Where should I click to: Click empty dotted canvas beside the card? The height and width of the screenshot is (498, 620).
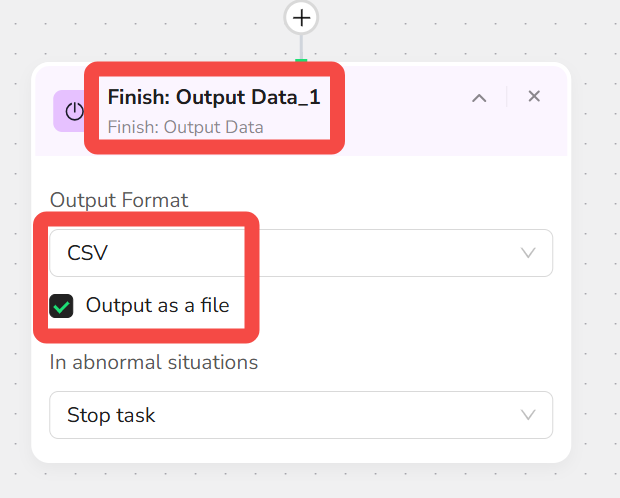[x=595, y=277]
